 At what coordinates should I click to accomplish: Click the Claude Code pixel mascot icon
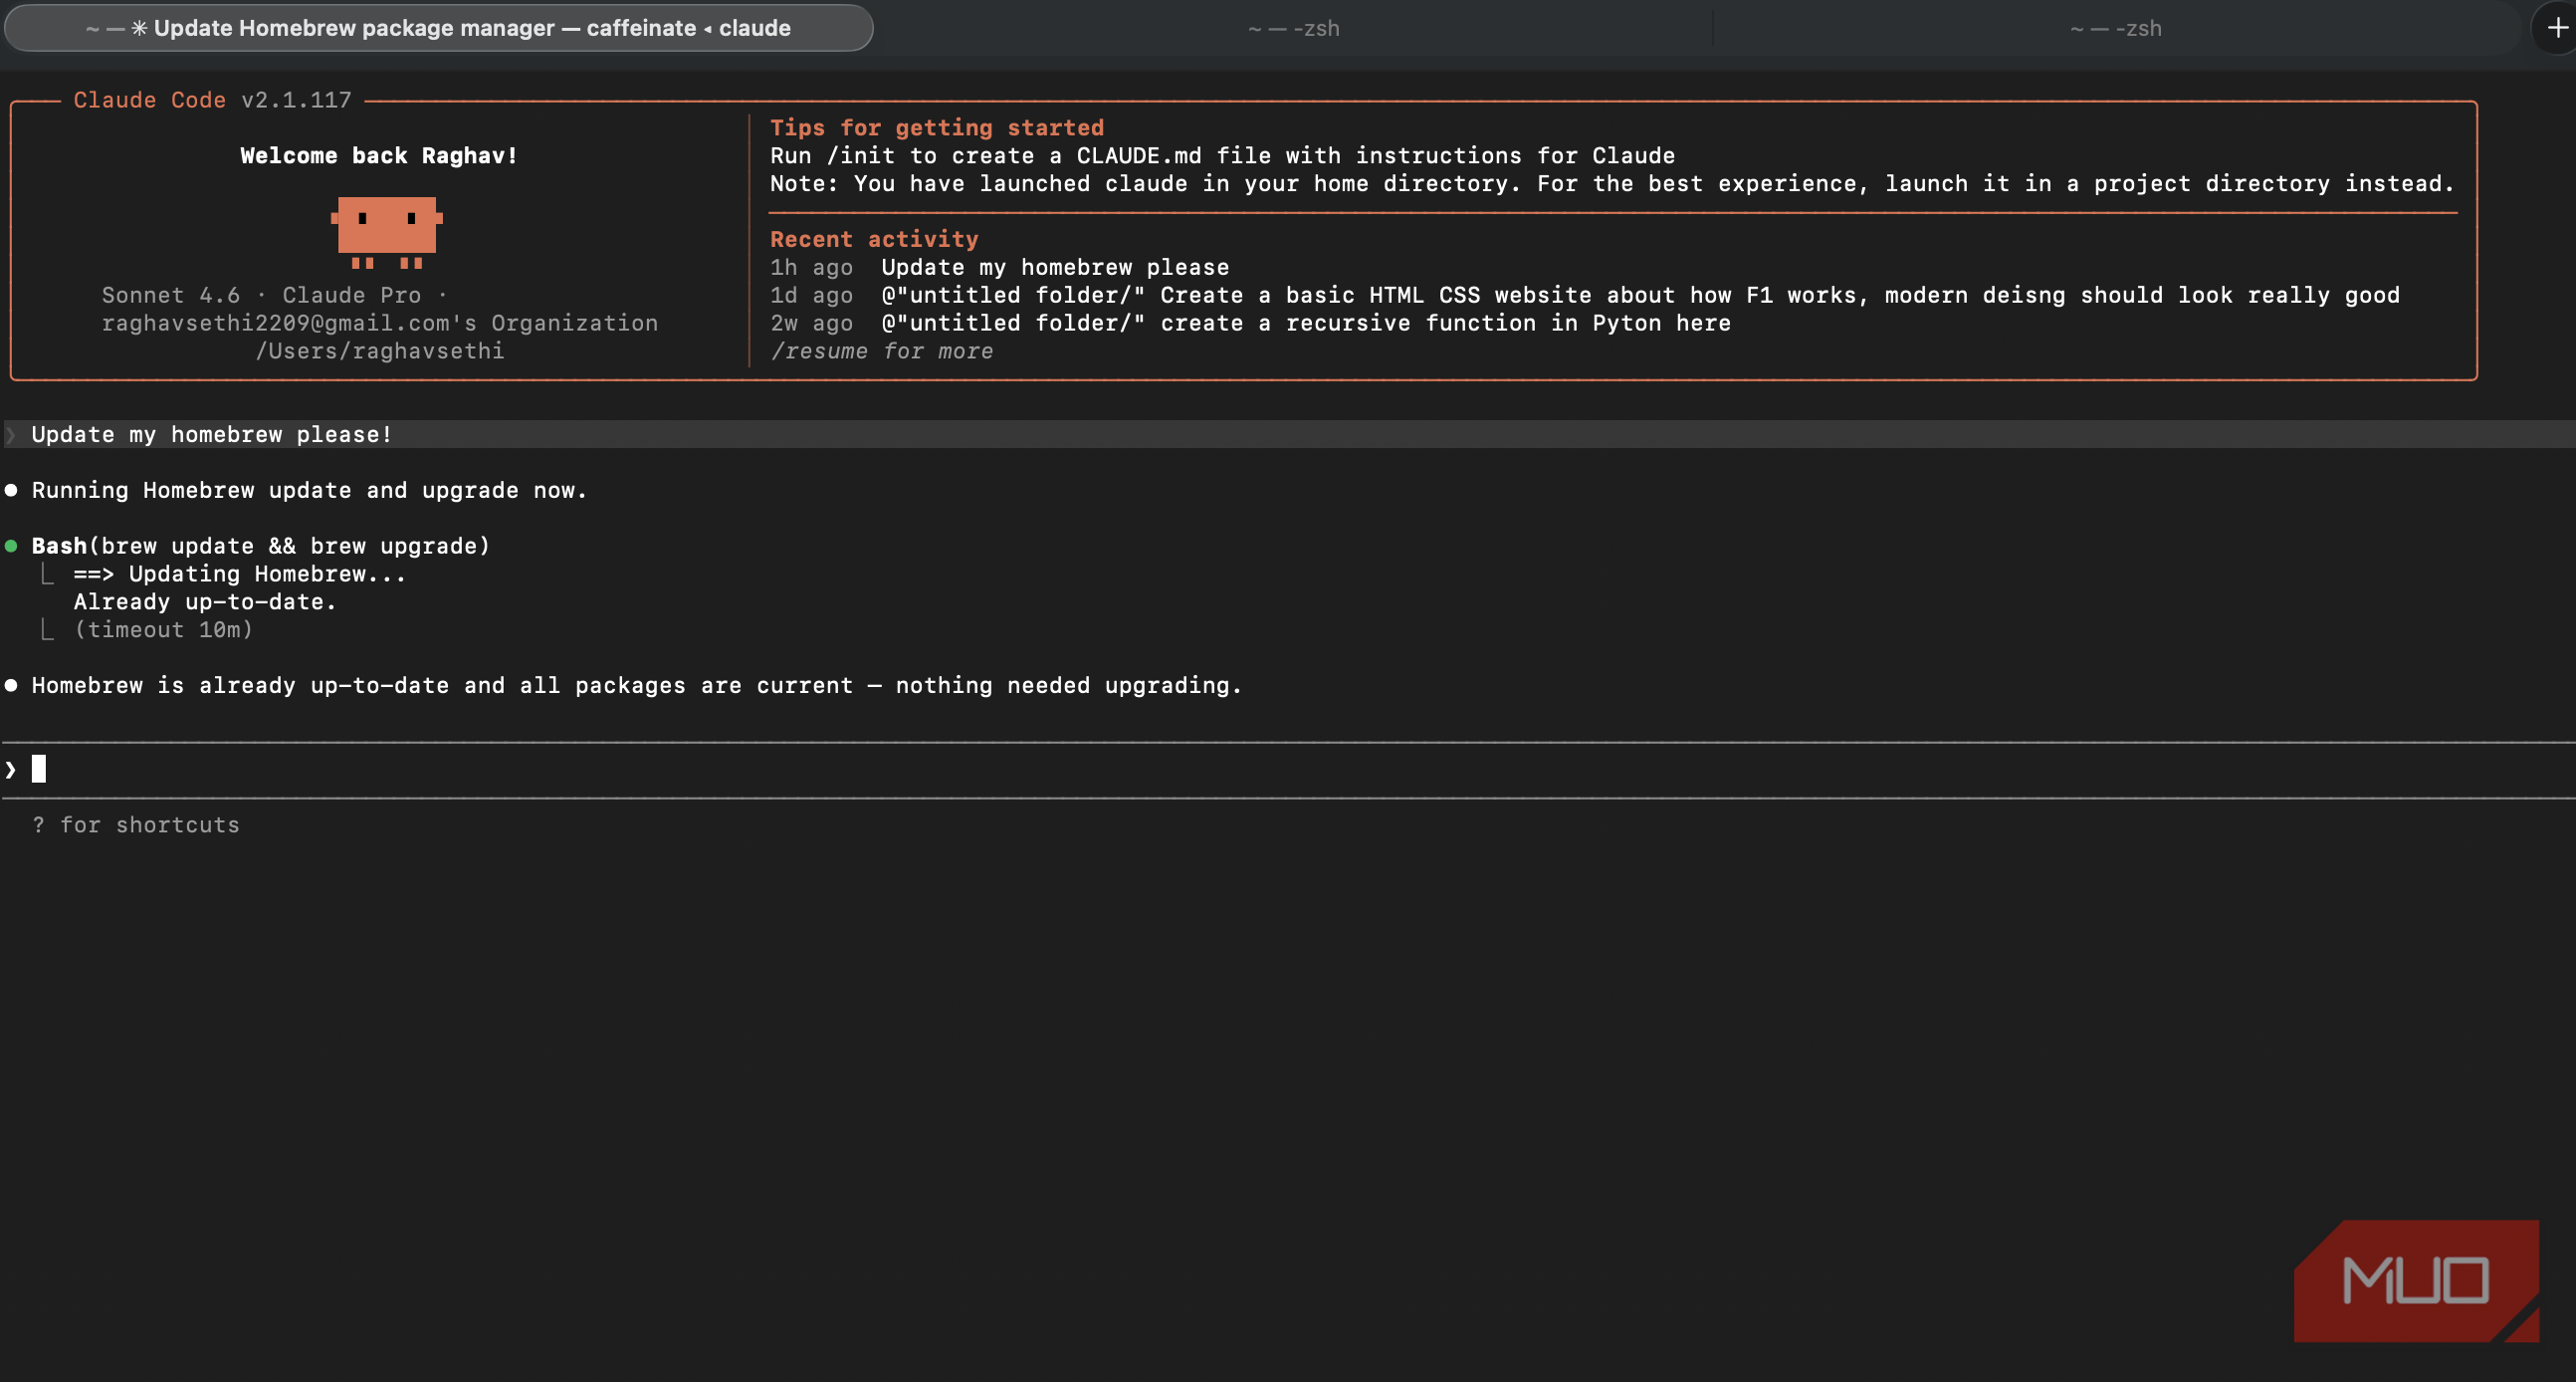pos(387,232)
